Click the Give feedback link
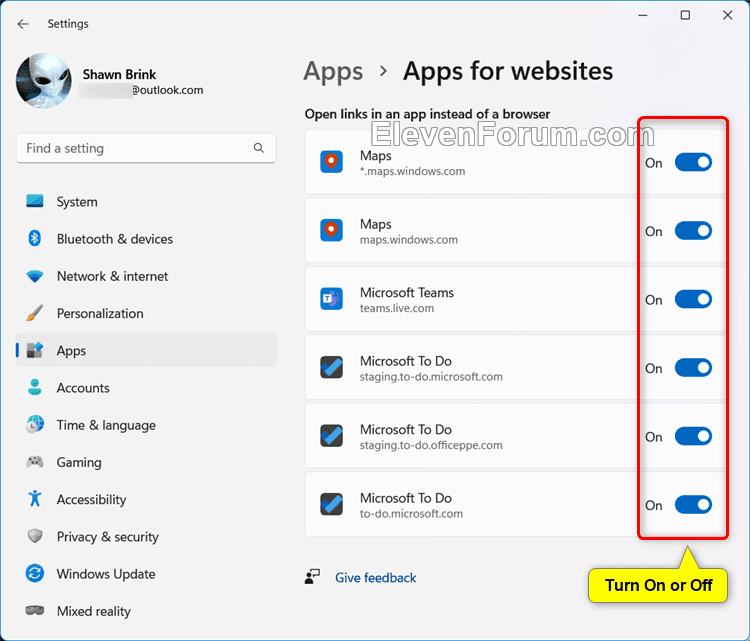Viewport: 750px width, 641px height. [x=375, y=577]
